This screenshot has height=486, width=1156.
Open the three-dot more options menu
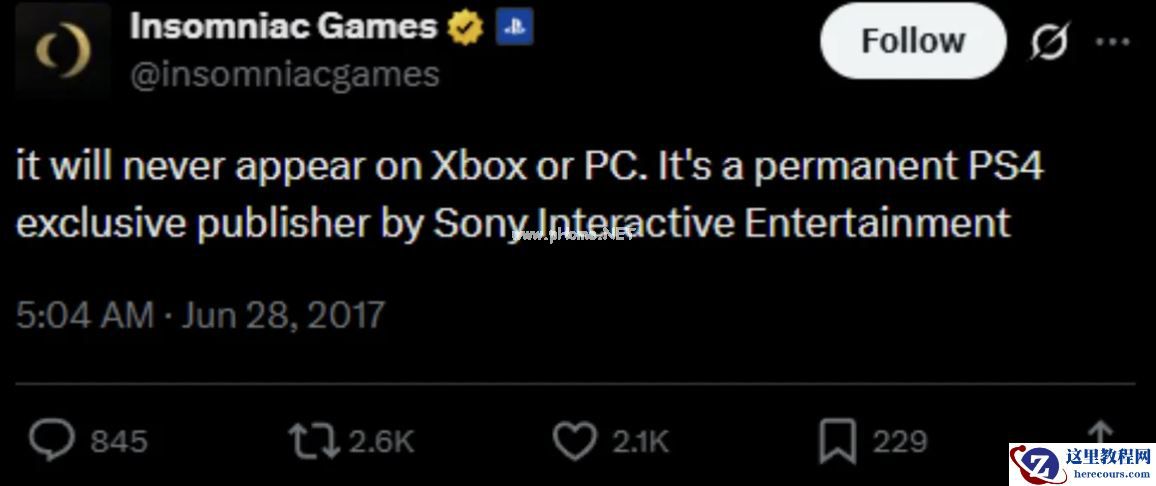click(1113, 42)
